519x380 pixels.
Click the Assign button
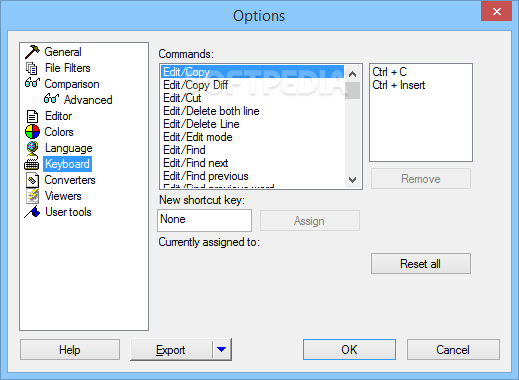pos(310,221)
